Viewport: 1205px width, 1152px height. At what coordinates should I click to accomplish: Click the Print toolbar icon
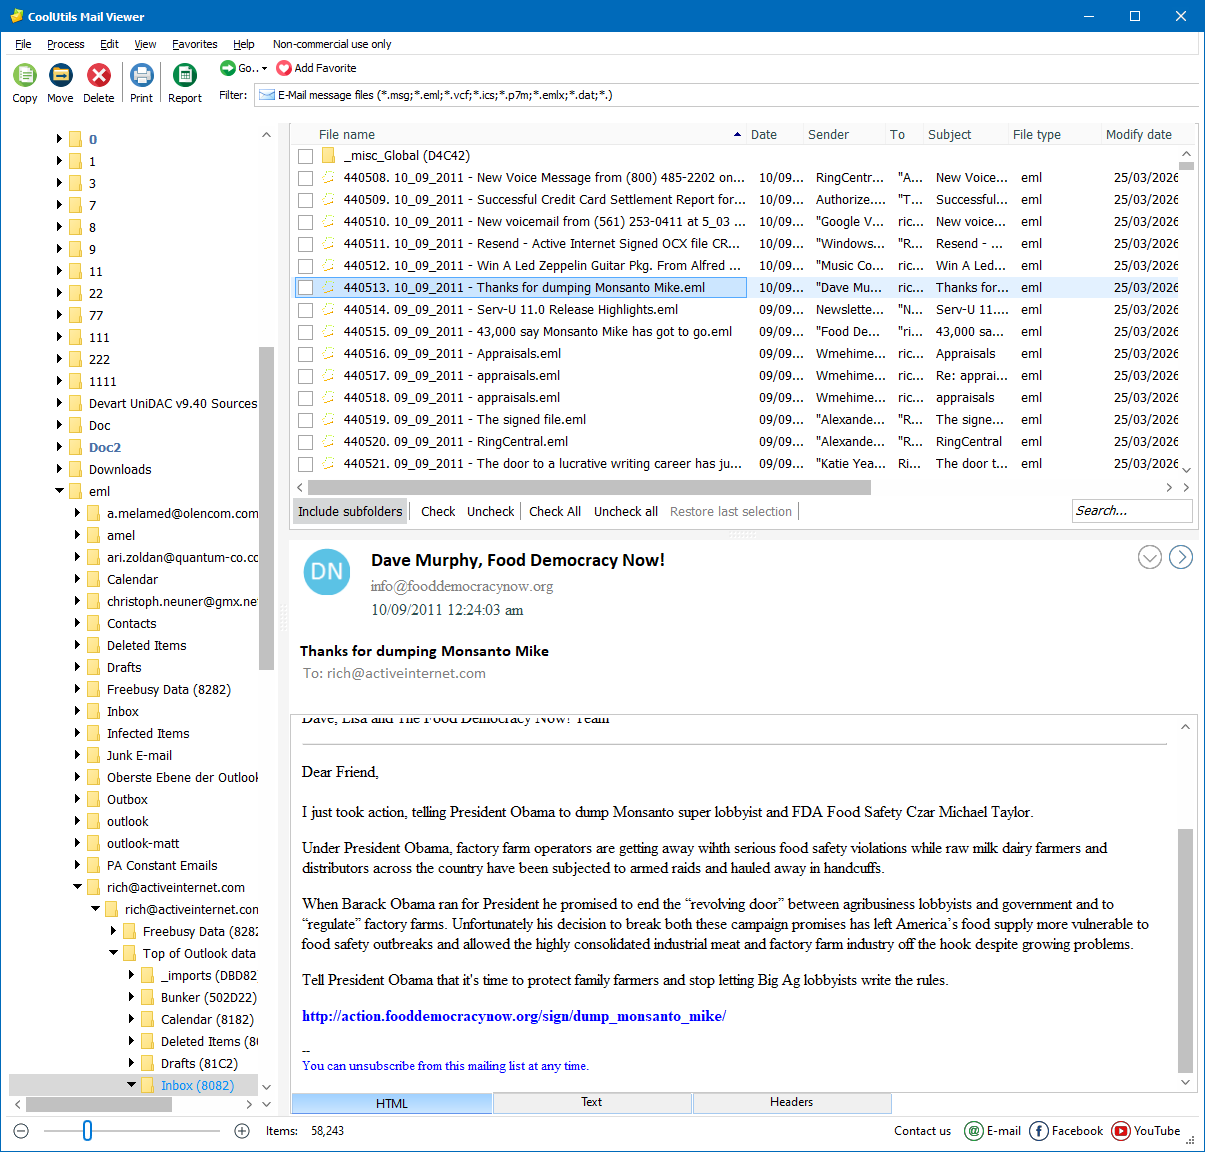click(x=142, y=76)
